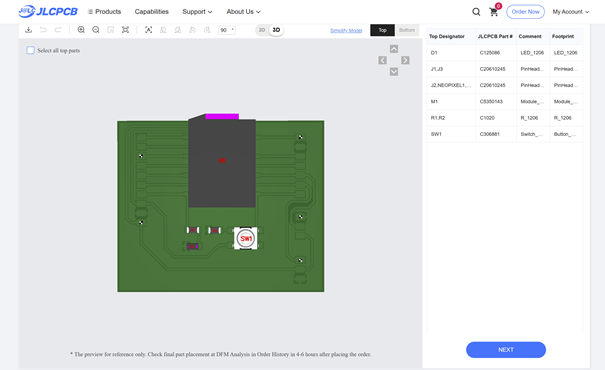
Task: Zoom out with the magnifier minus icon
Action: (x=96, y=30)
